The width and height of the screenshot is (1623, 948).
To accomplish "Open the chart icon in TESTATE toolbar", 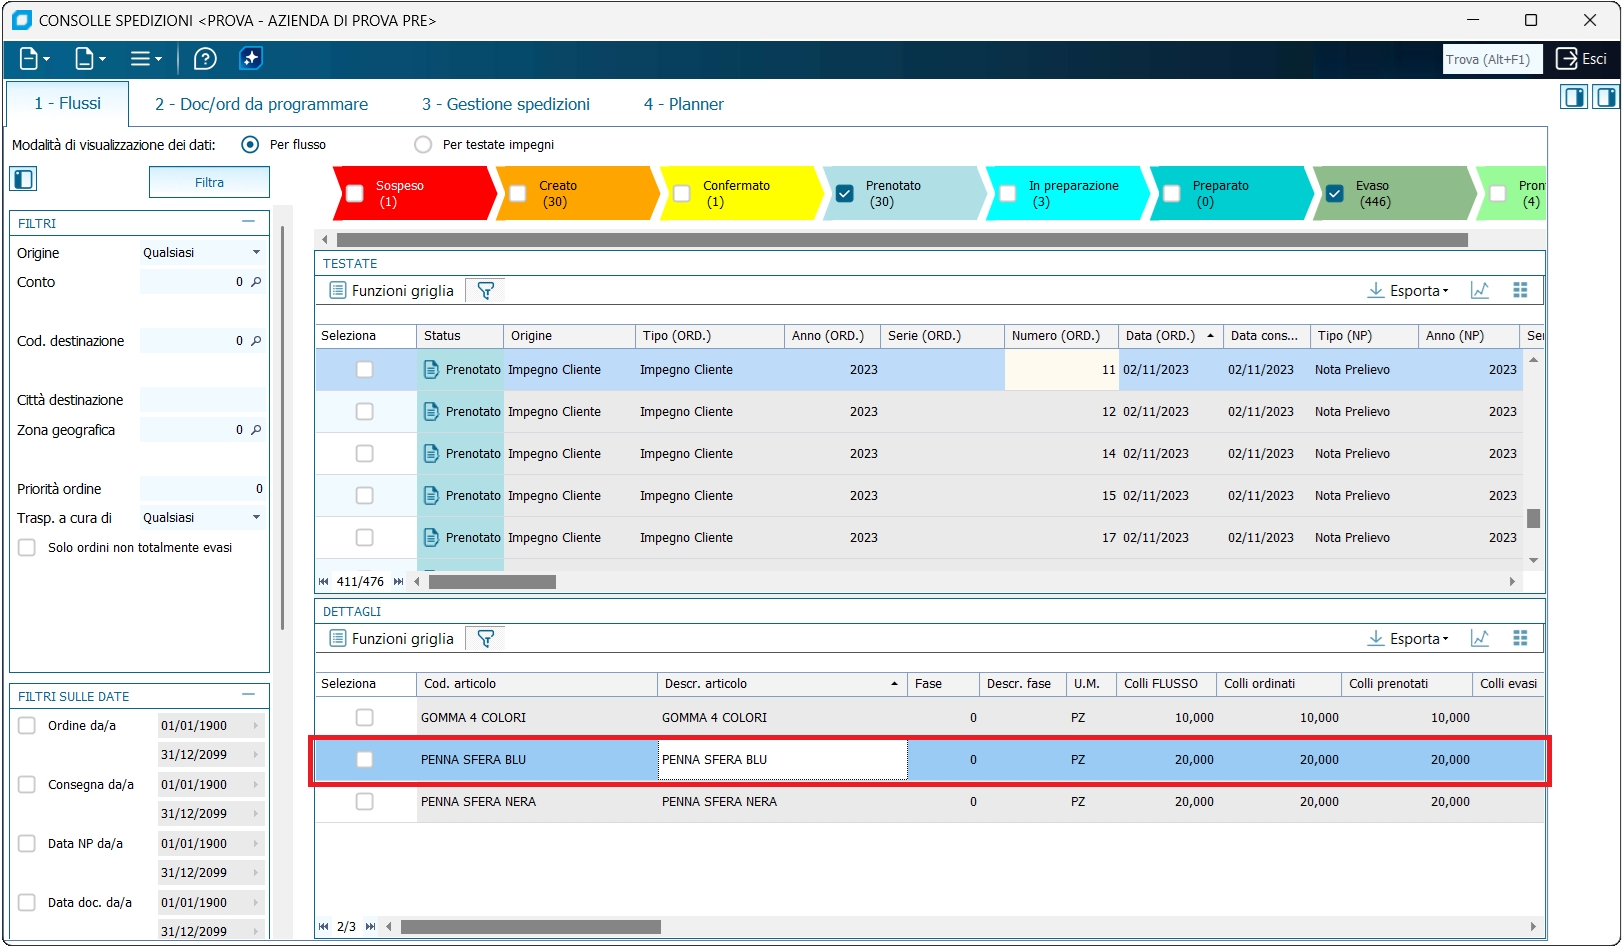I will [1480, 291].
